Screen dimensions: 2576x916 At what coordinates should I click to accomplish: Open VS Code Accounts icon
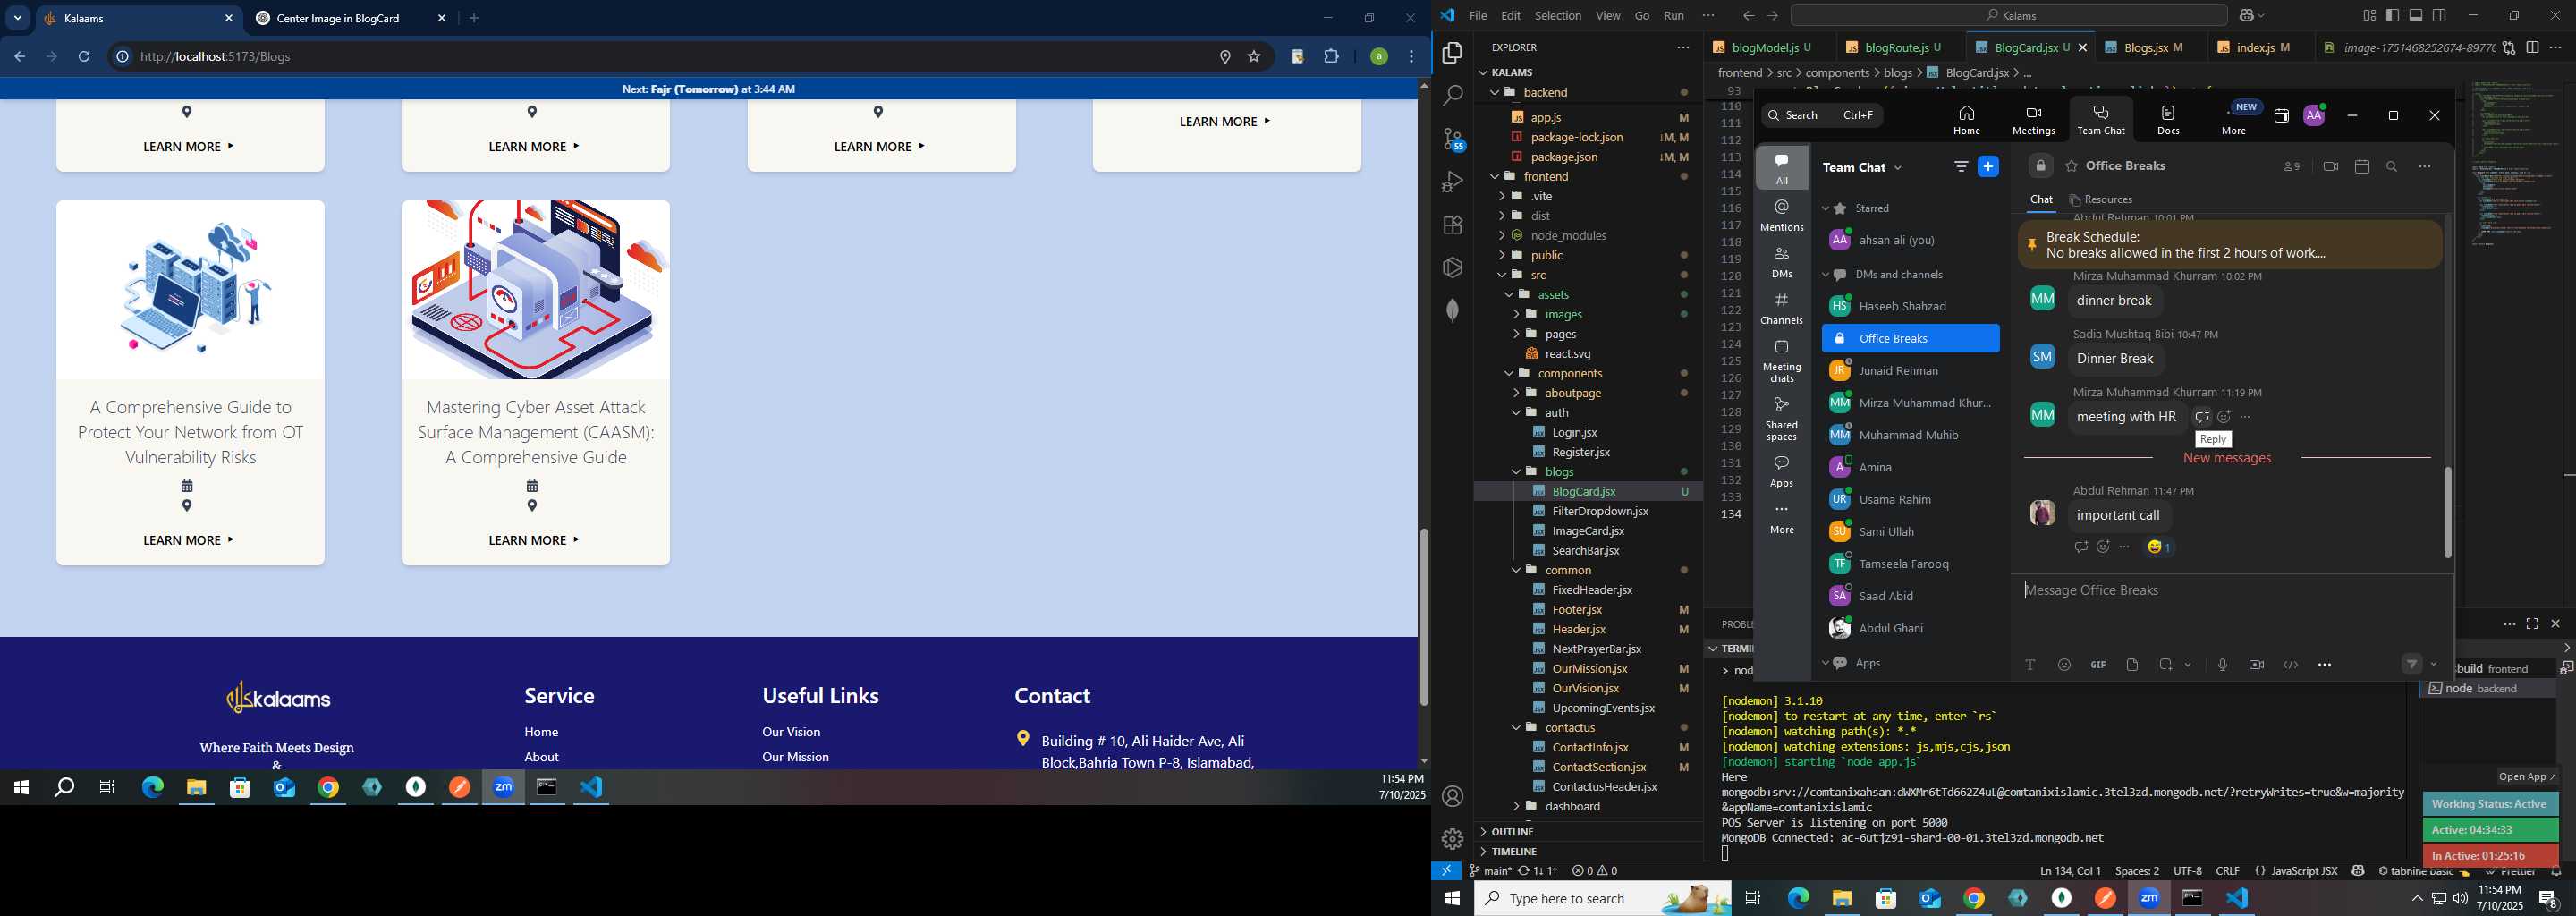coord(1453,796)
